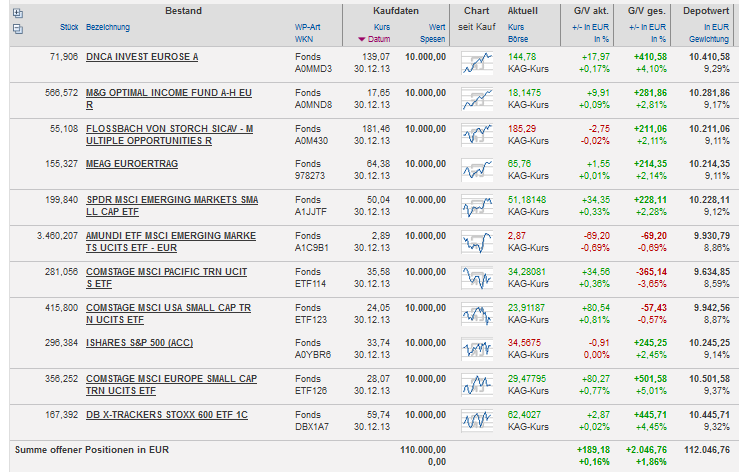Open COMSTAGE MSCI PACIFIC TRN UCITS ETF link
The width and height of the screenshot is (739, 472).
166,278
